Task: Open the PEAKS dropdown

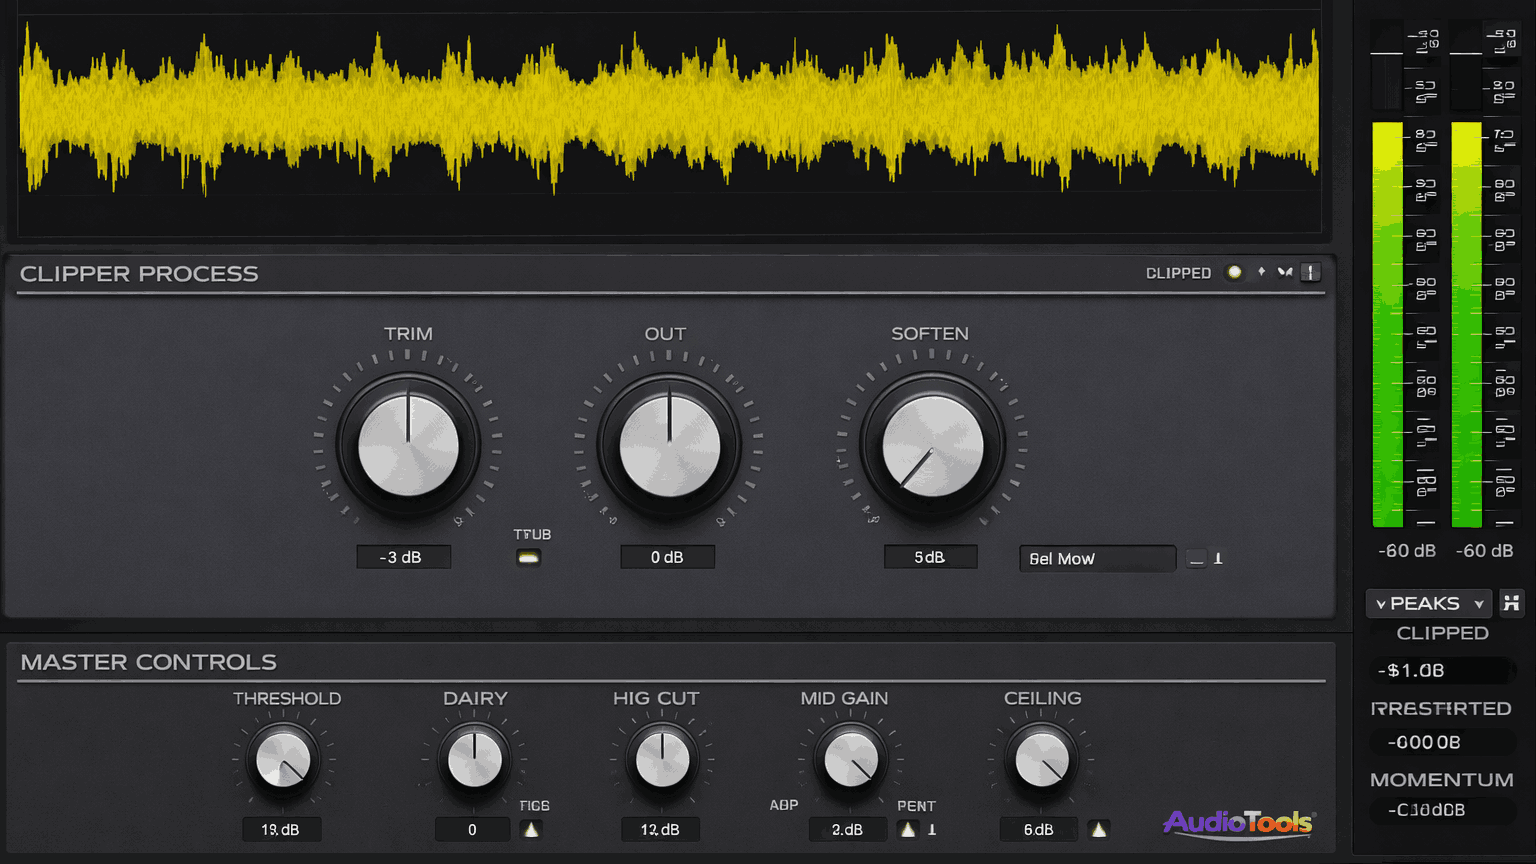Action: pos(1428,603)
